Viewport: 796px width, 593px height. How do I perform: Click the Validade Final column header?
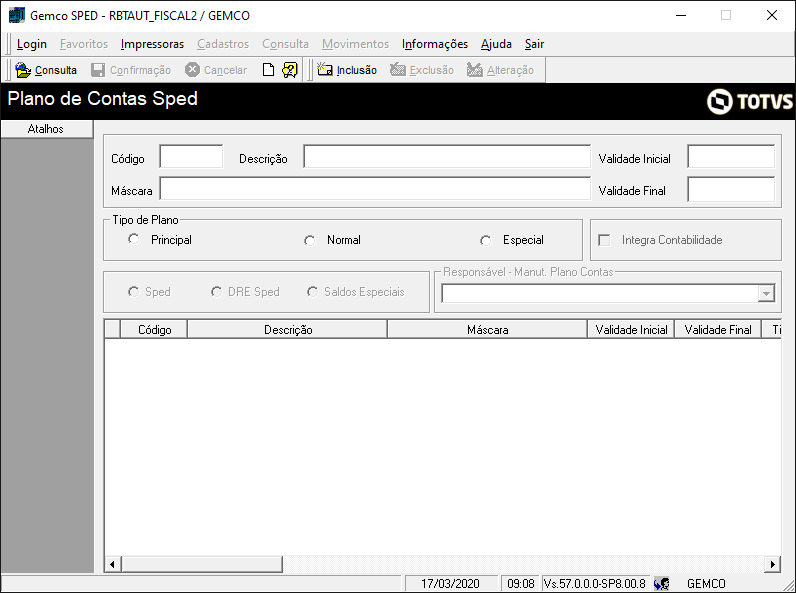(718, 330)
